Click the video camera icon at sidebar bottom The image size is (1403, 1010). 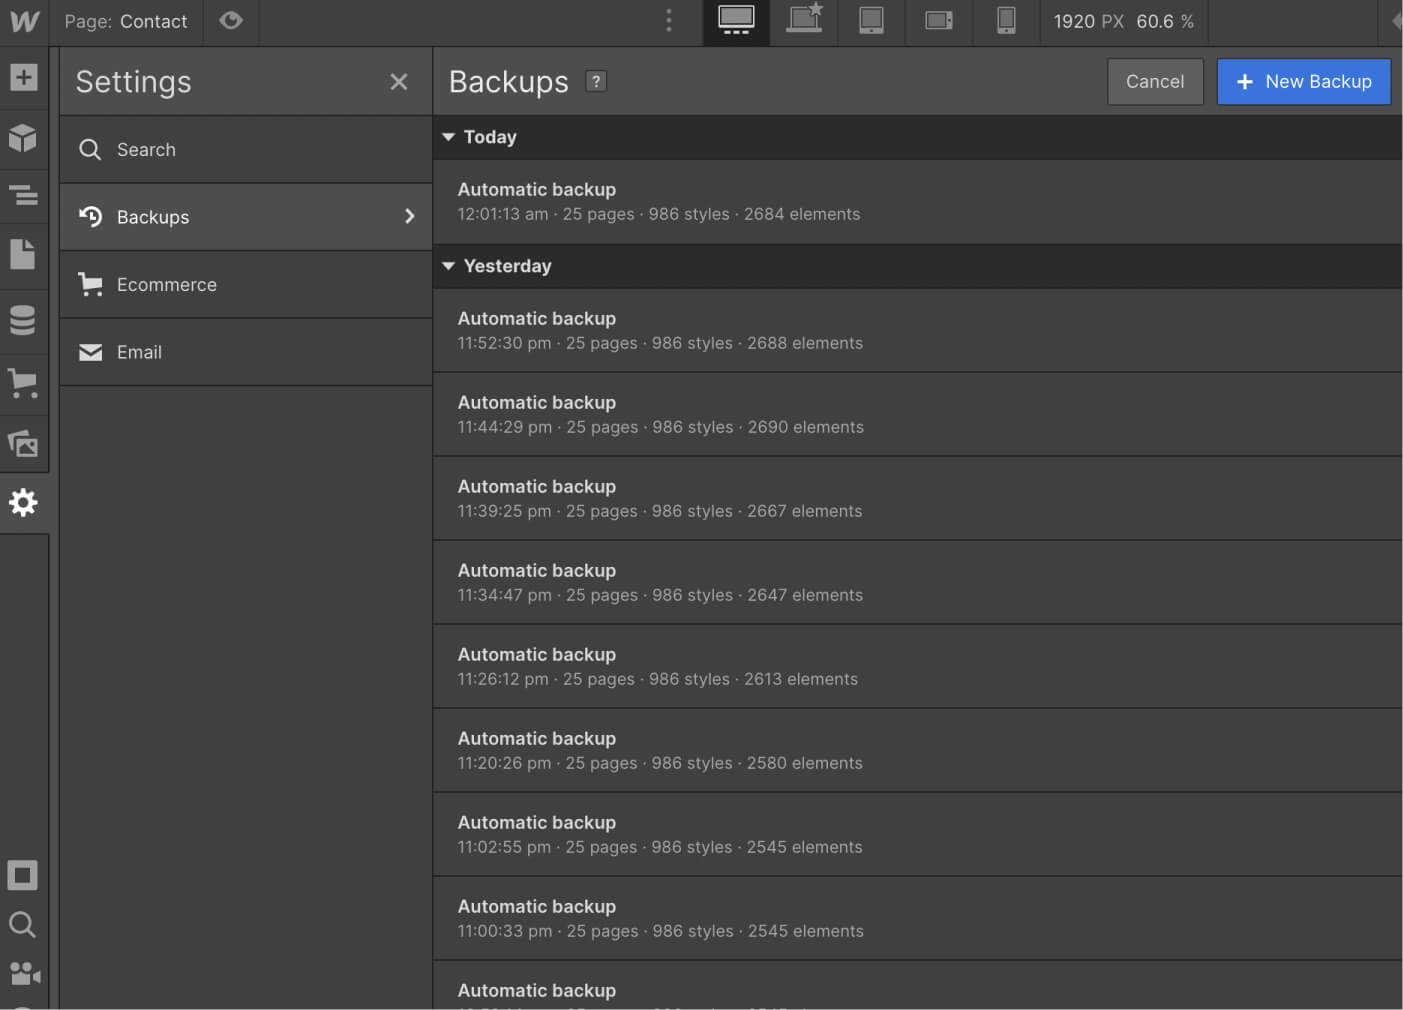(x=24, y=975)
